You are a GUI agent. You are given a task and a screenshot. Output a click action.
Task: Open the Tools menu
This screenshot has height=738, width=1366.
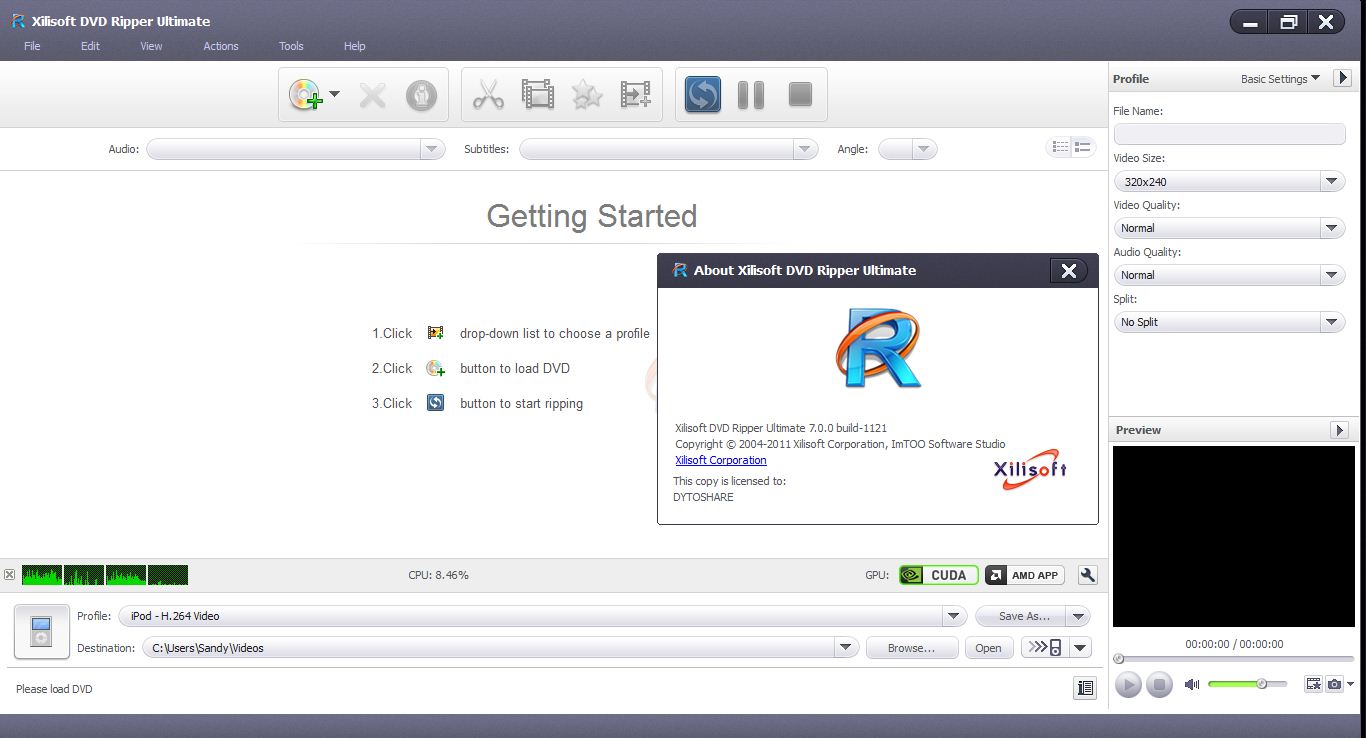[291, 46]
